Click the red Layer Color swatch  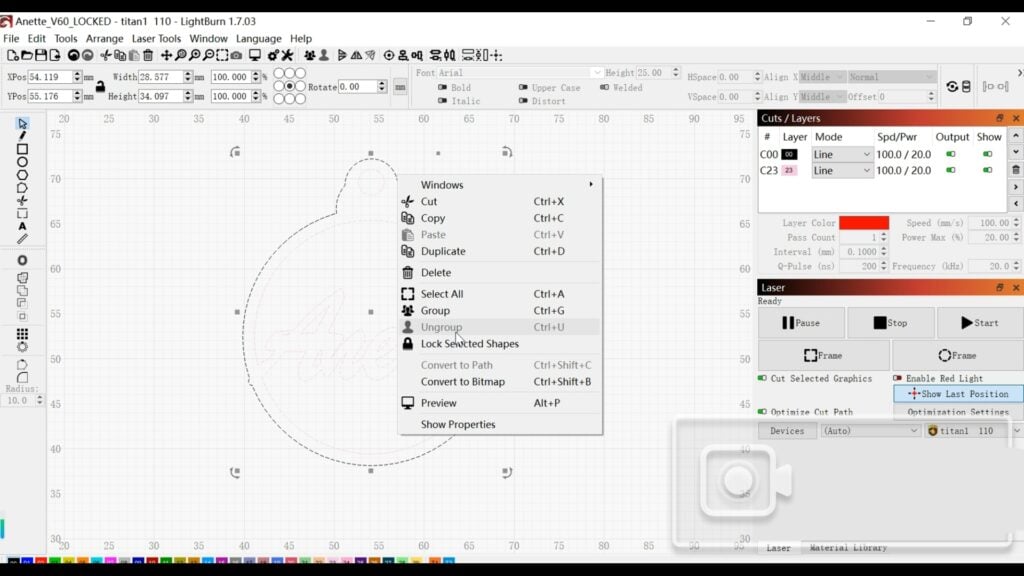(862, 223)
